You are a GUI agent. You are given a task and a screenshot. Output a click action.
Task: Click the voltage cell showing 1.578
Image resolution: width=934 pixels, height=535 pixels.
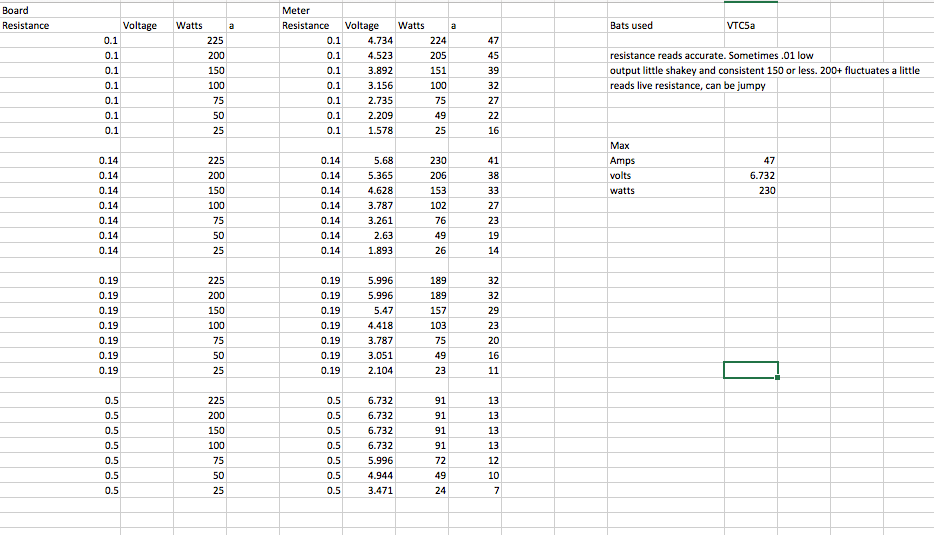coord(367,131)
